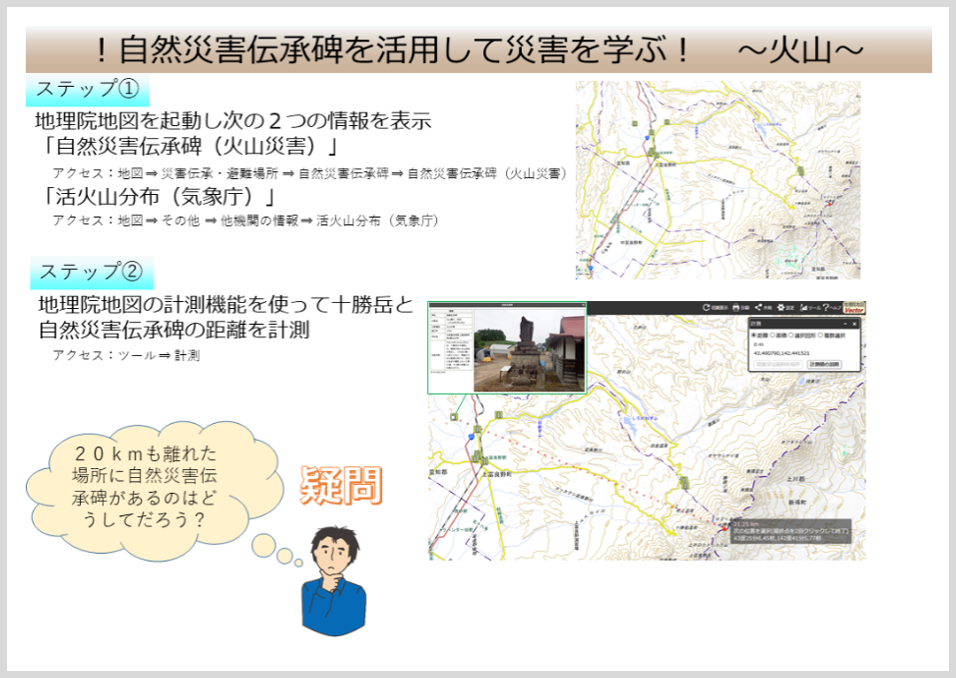Click the 計測値の説明 button
Image resolution: width=956 pixels, height=678 pixels.
(824, 364)
